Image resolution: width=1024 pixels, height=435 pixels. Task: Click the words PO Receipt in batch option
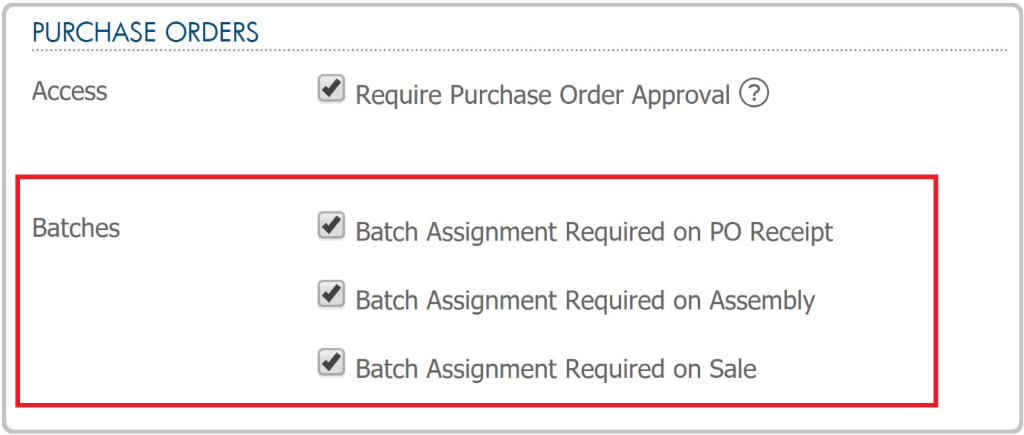(771, 233)
